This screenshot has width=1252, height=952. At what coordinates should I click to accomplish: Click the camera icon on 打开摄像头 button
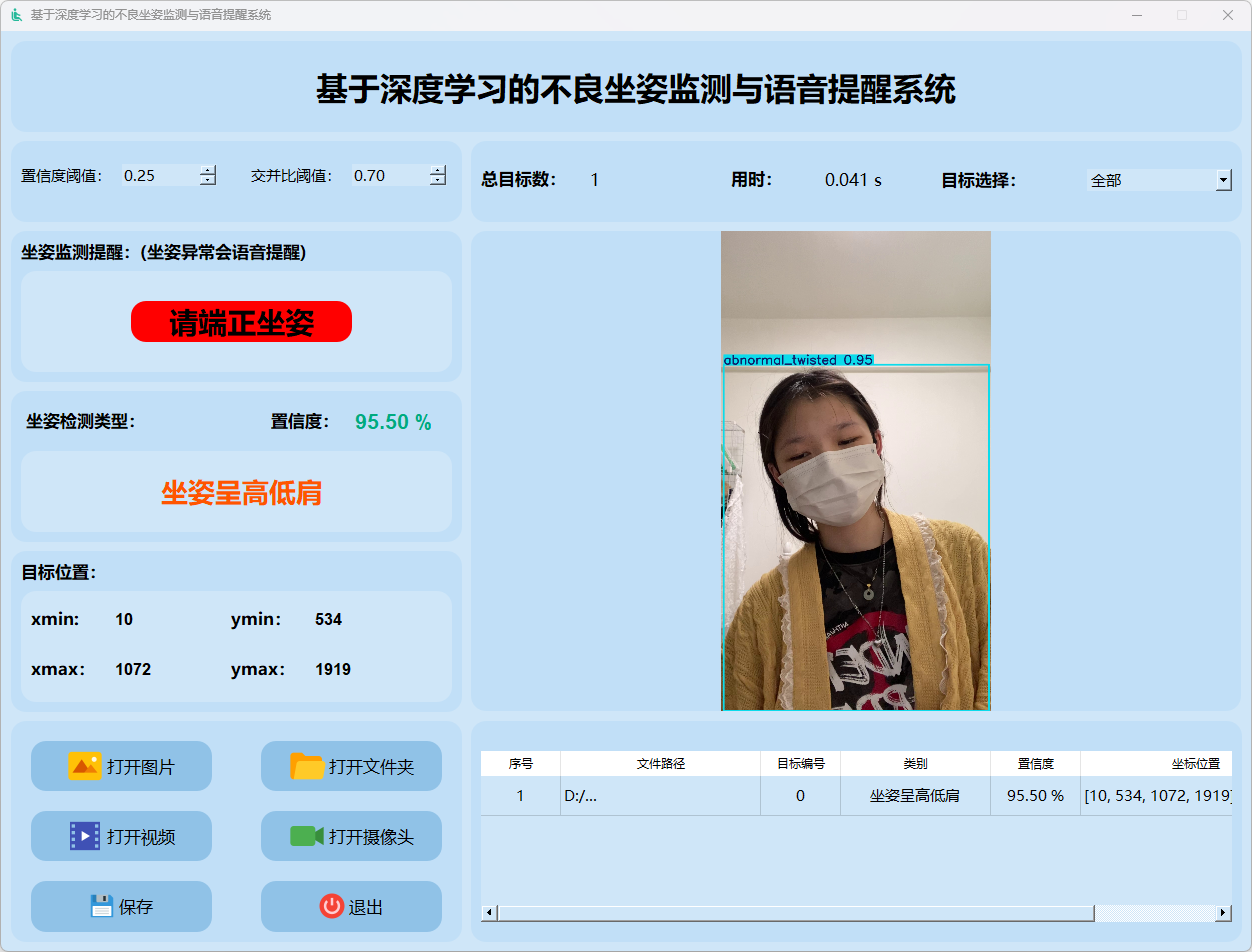(307, 836)
